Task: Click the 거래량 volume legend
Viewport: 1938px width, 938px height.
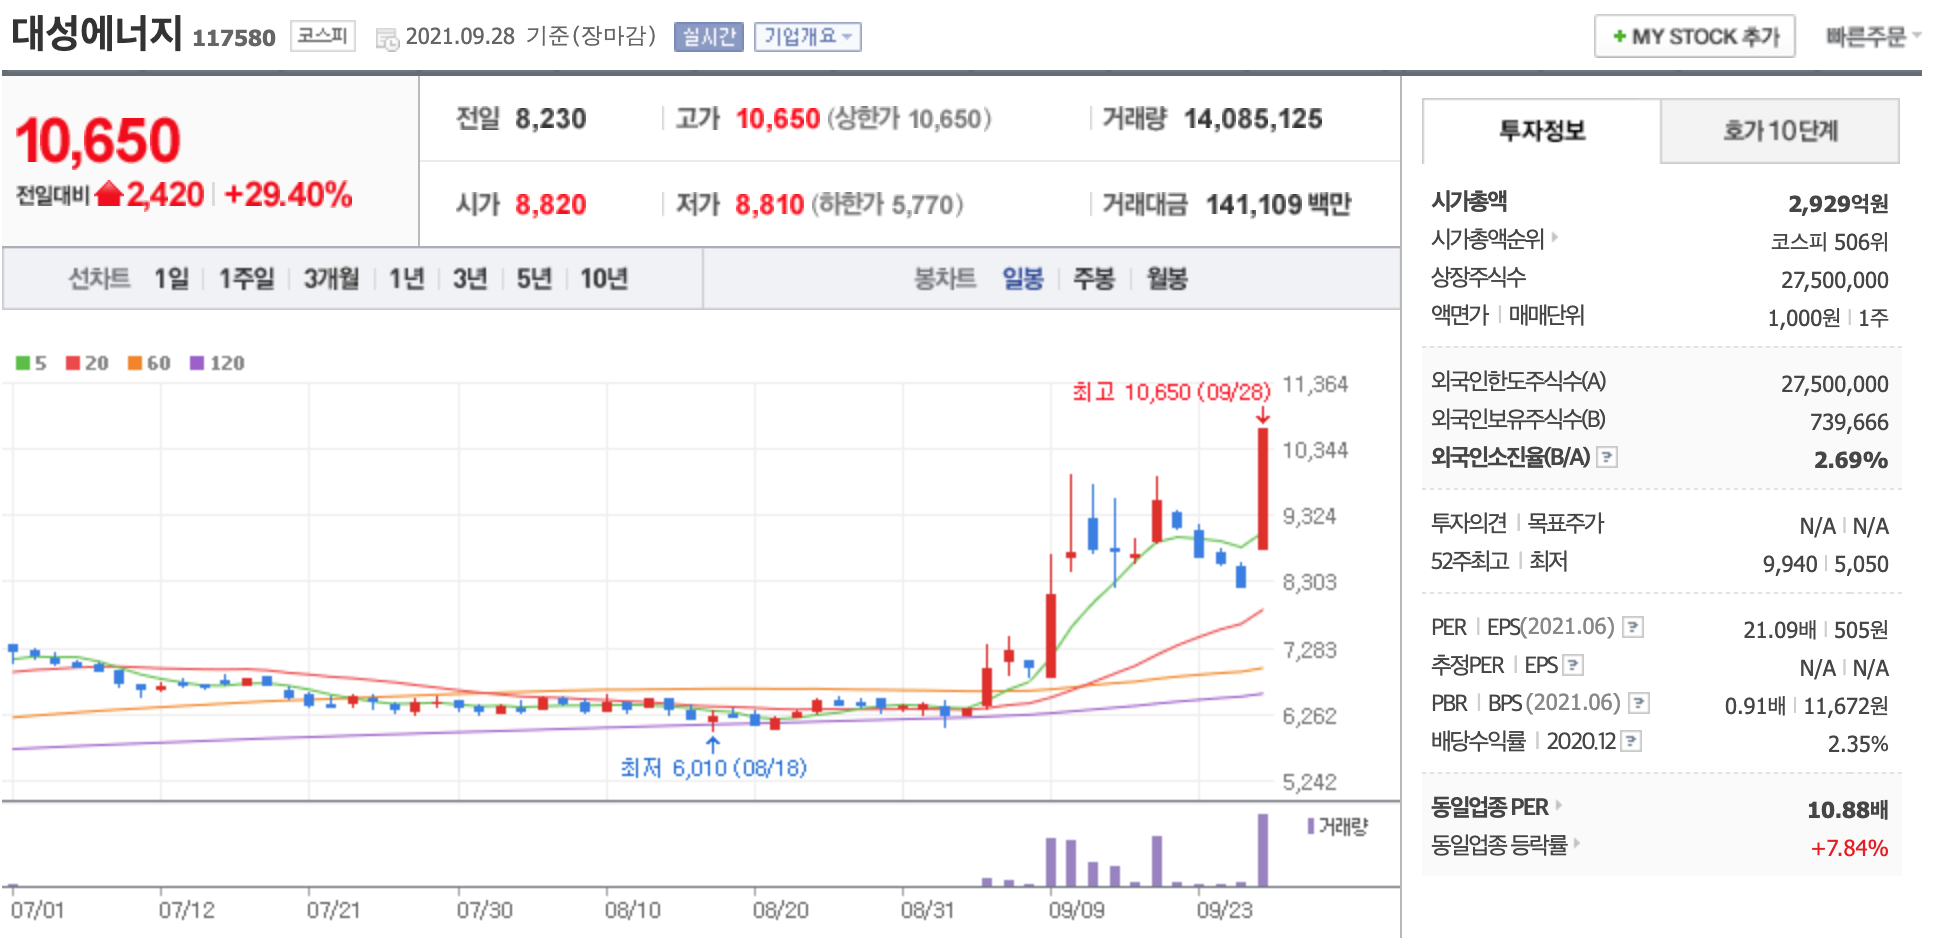Action: pos(1337,827)
